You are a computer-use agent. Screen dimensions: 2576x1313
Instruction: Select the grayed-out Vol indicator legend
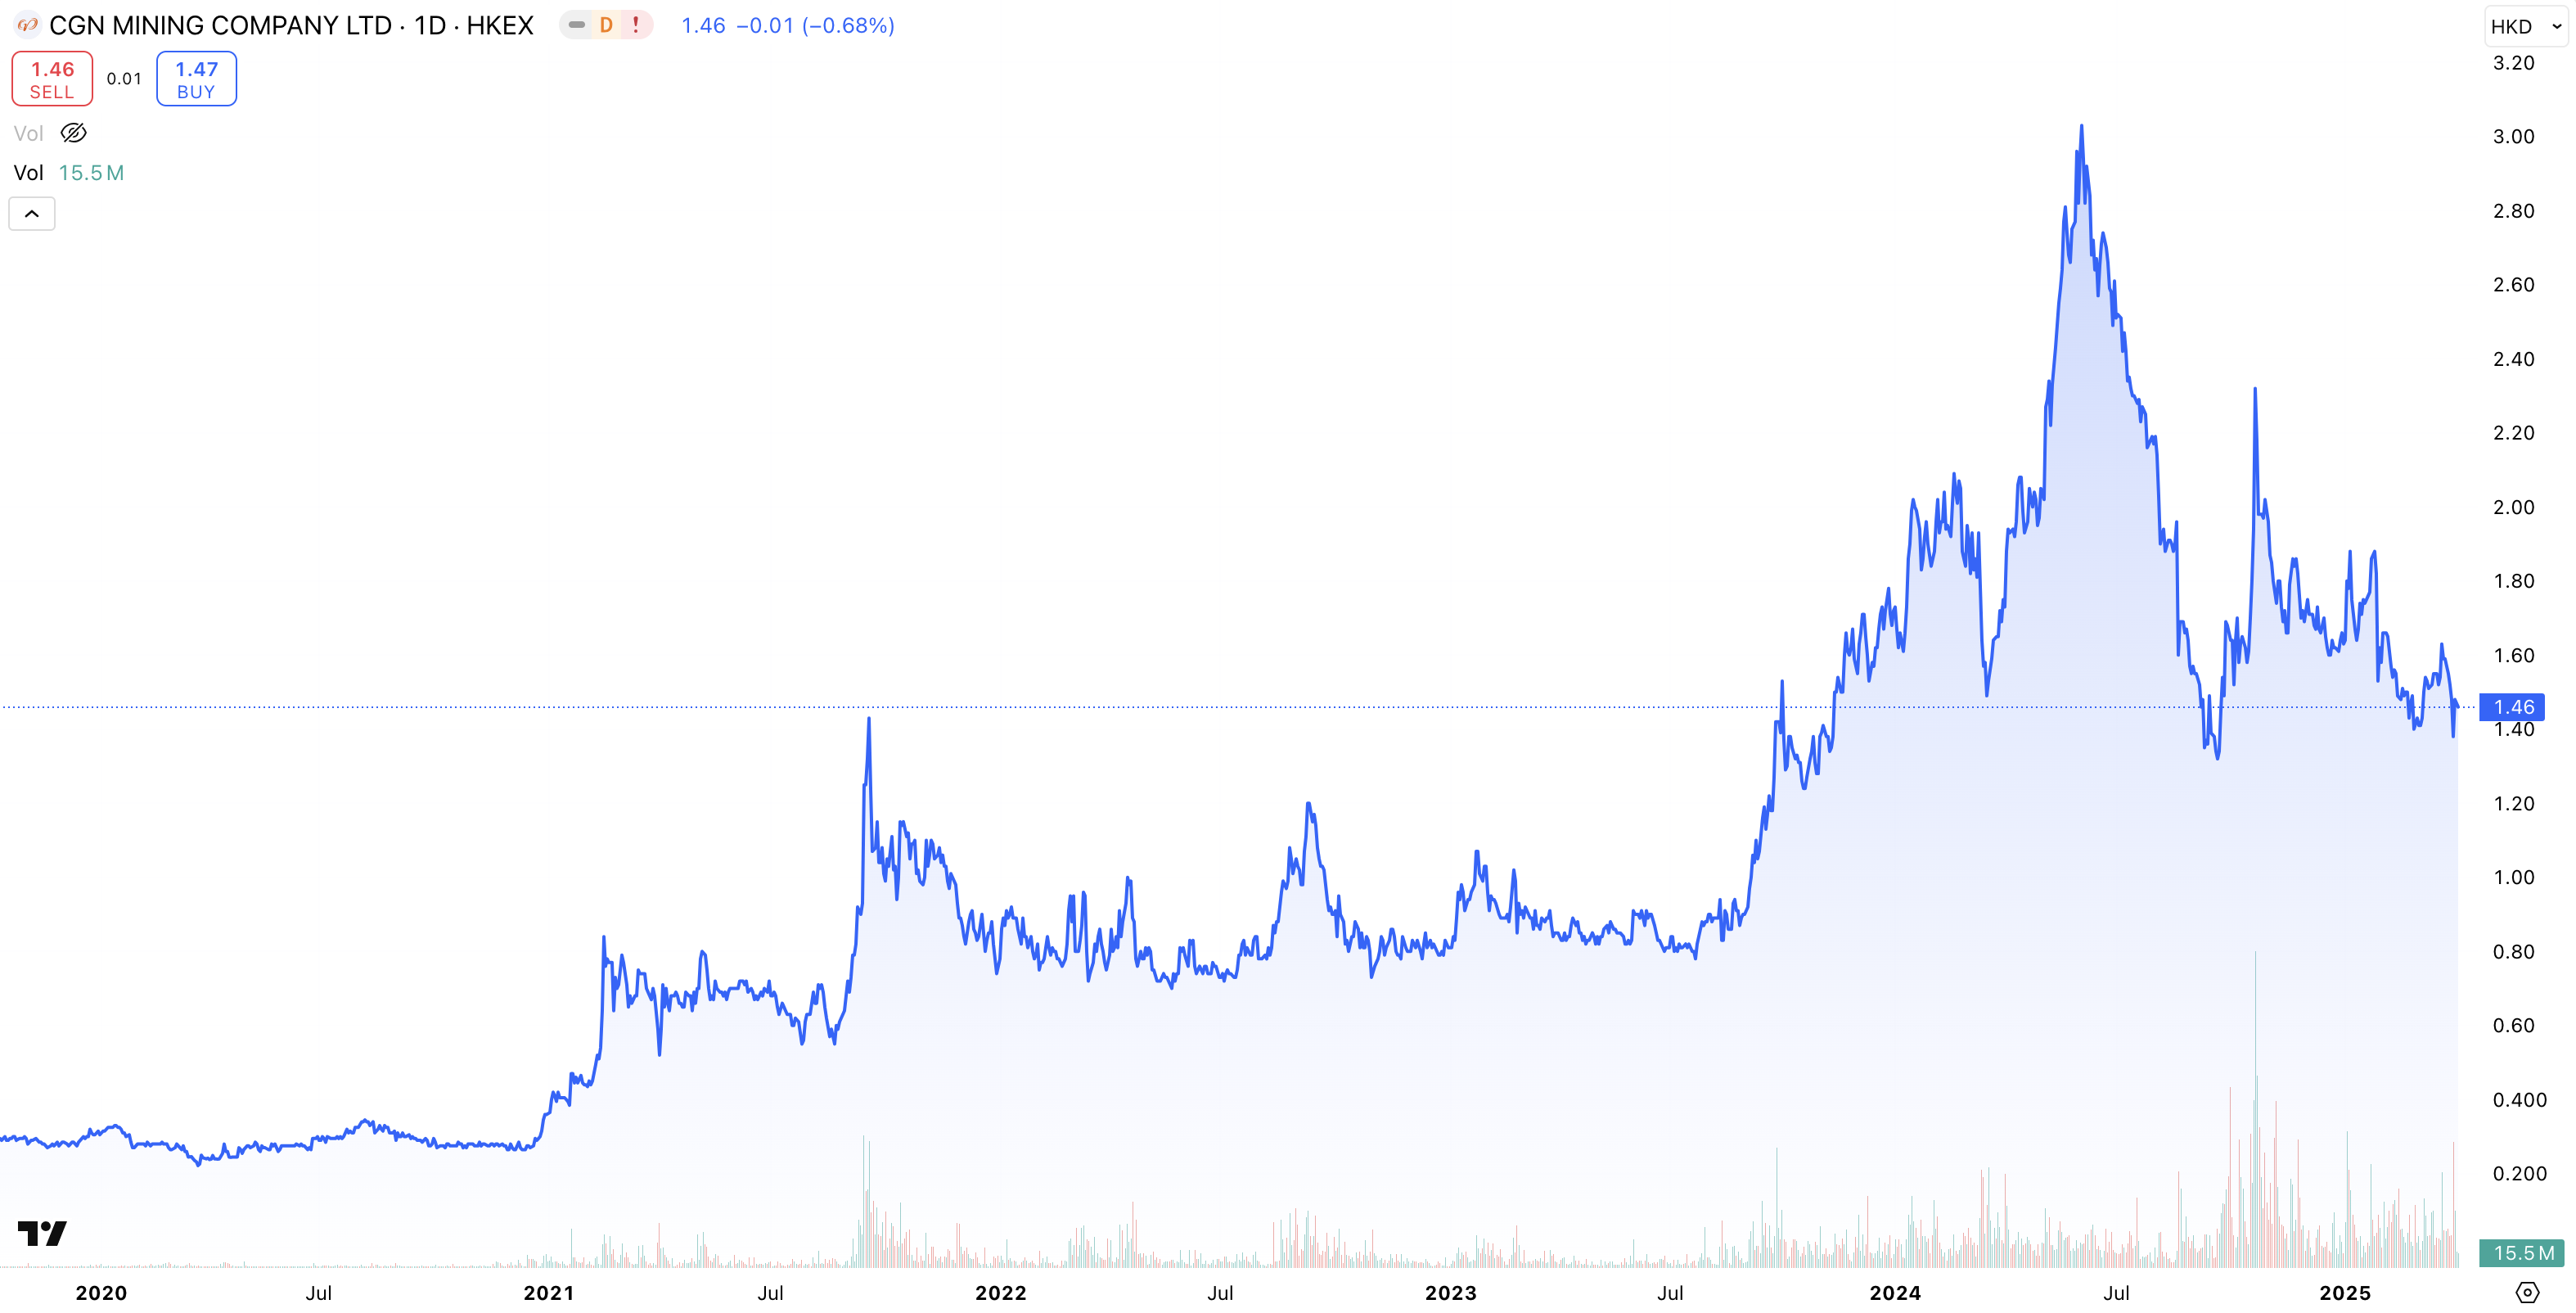(x=28, y=133)
